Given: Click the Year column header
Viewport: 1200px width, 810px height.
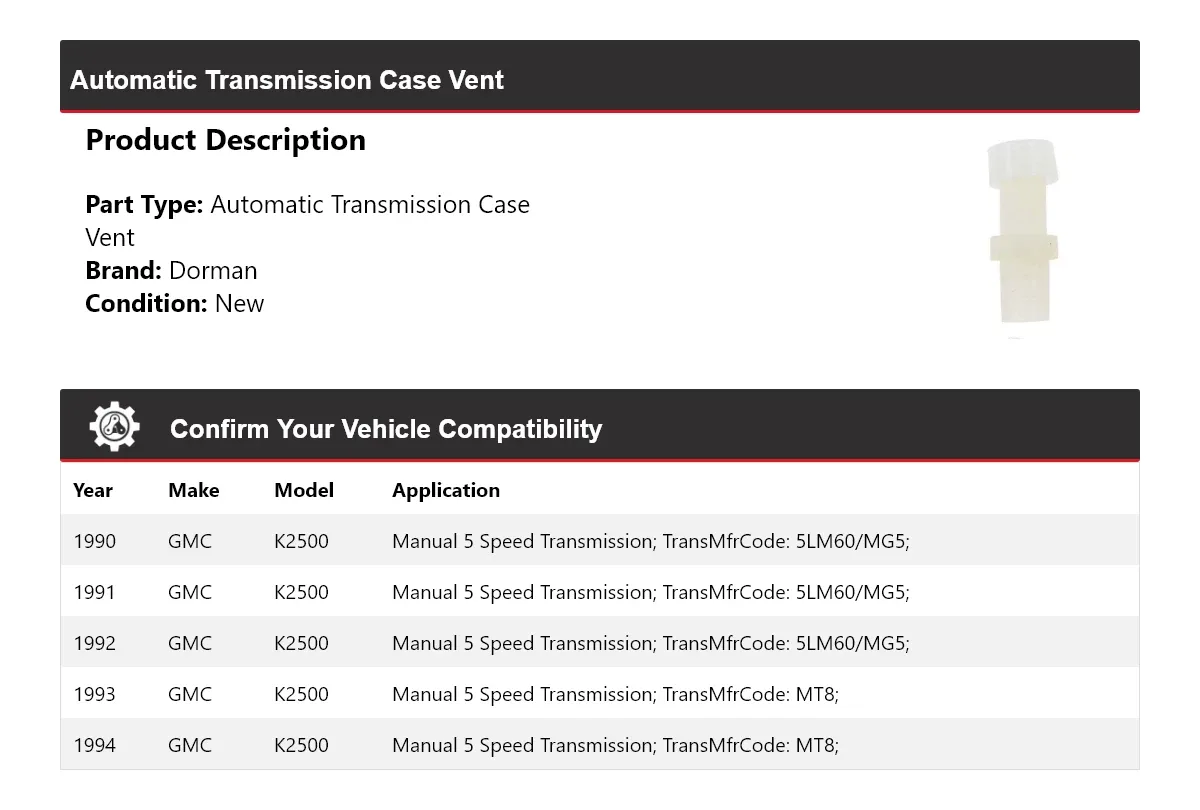Looking at the screenshot, I should 93,490.
